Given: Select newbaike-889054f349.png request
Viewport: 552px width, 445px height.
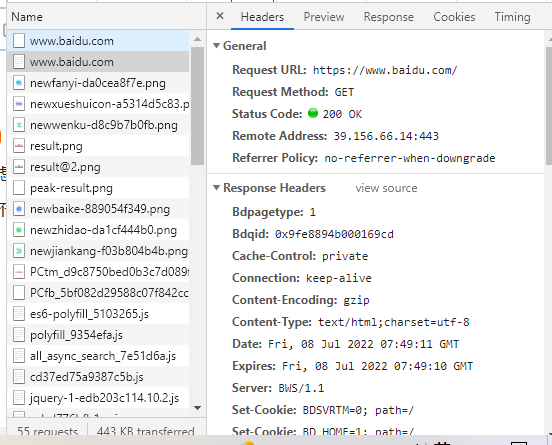Looking at the screenshot, I should click(98, 209).
